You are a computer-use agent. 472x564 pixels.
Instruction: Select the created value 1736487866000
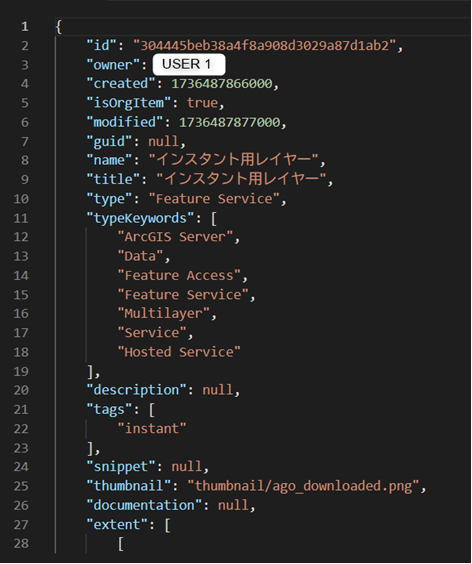222,84
